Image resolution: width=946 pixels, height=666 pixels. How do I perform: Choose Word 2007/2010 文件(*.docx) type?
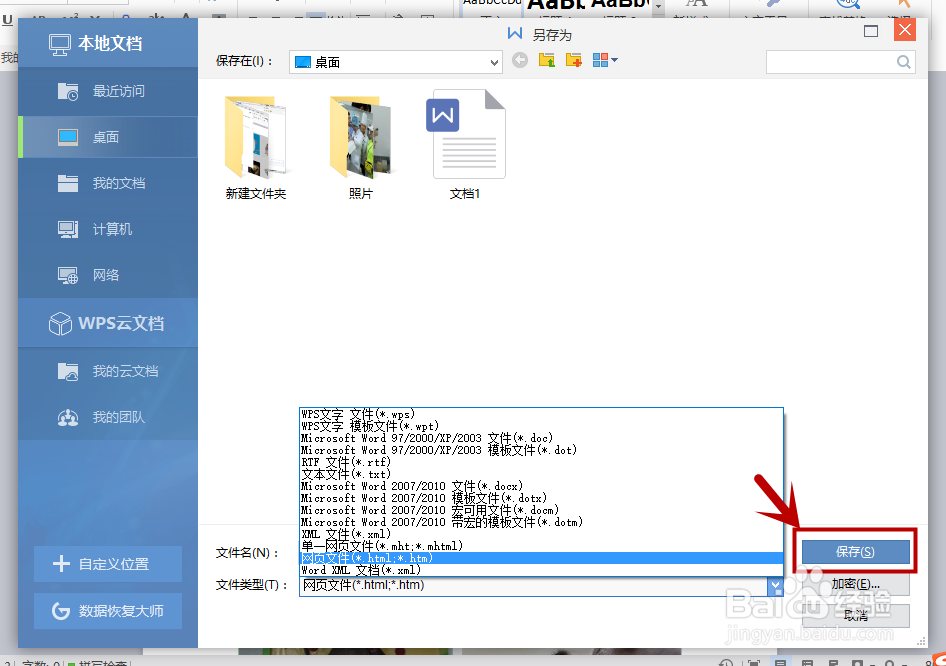[541, 486]
